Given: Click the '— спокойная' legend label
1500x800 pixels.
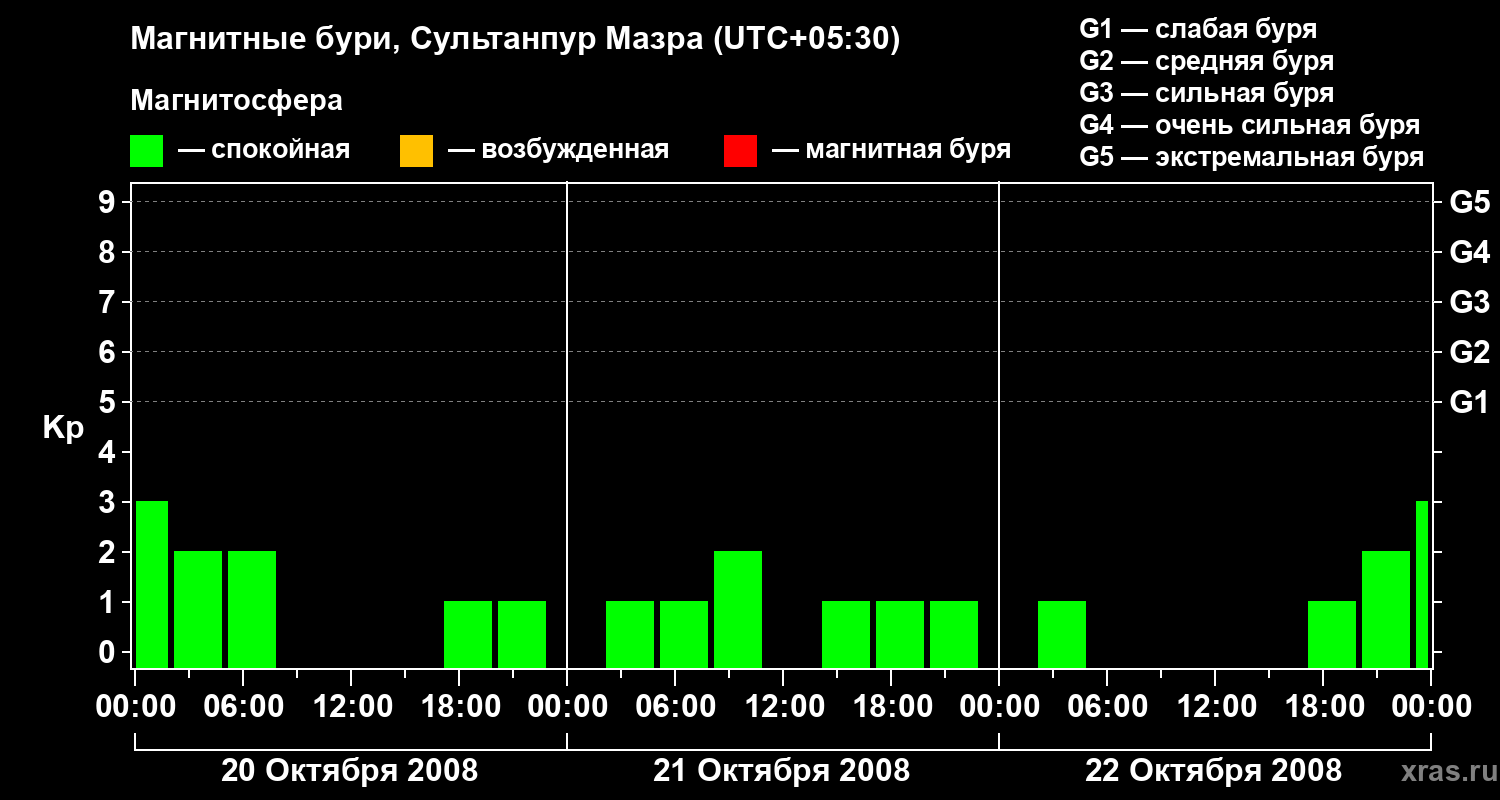Looking at the screenshot, I should (x=264, y=150).
